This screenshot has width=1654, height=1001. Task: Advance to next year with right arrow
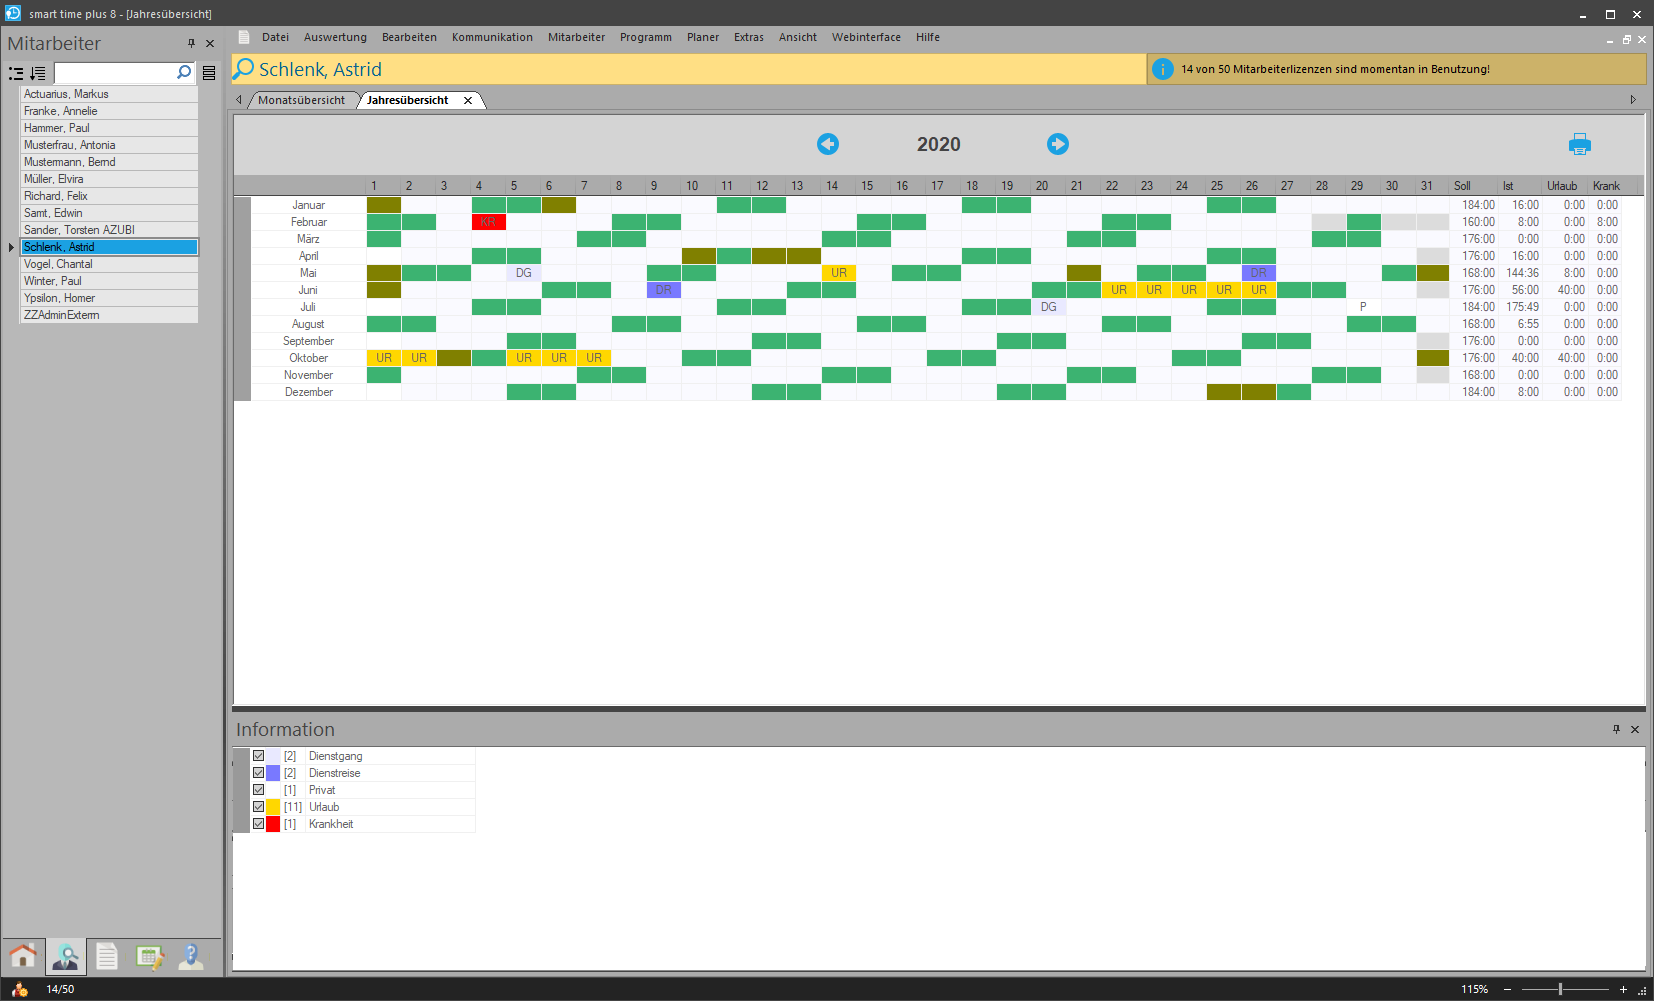1057,144
